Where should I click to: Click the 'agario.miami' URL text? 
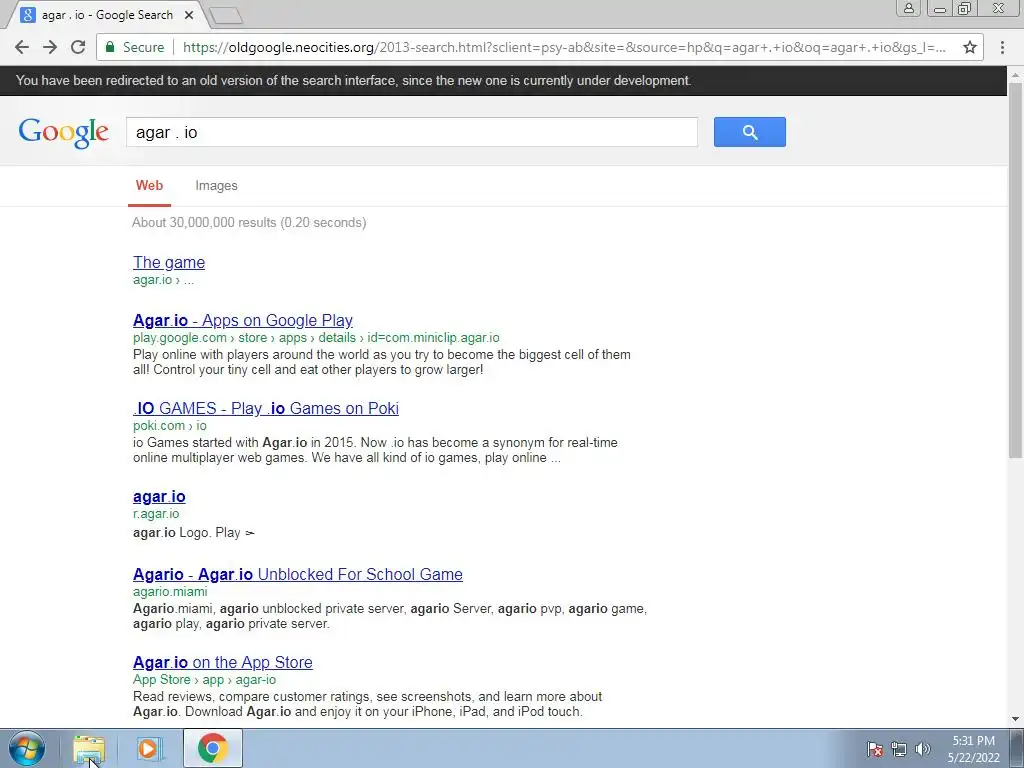(x=170, y=592)
